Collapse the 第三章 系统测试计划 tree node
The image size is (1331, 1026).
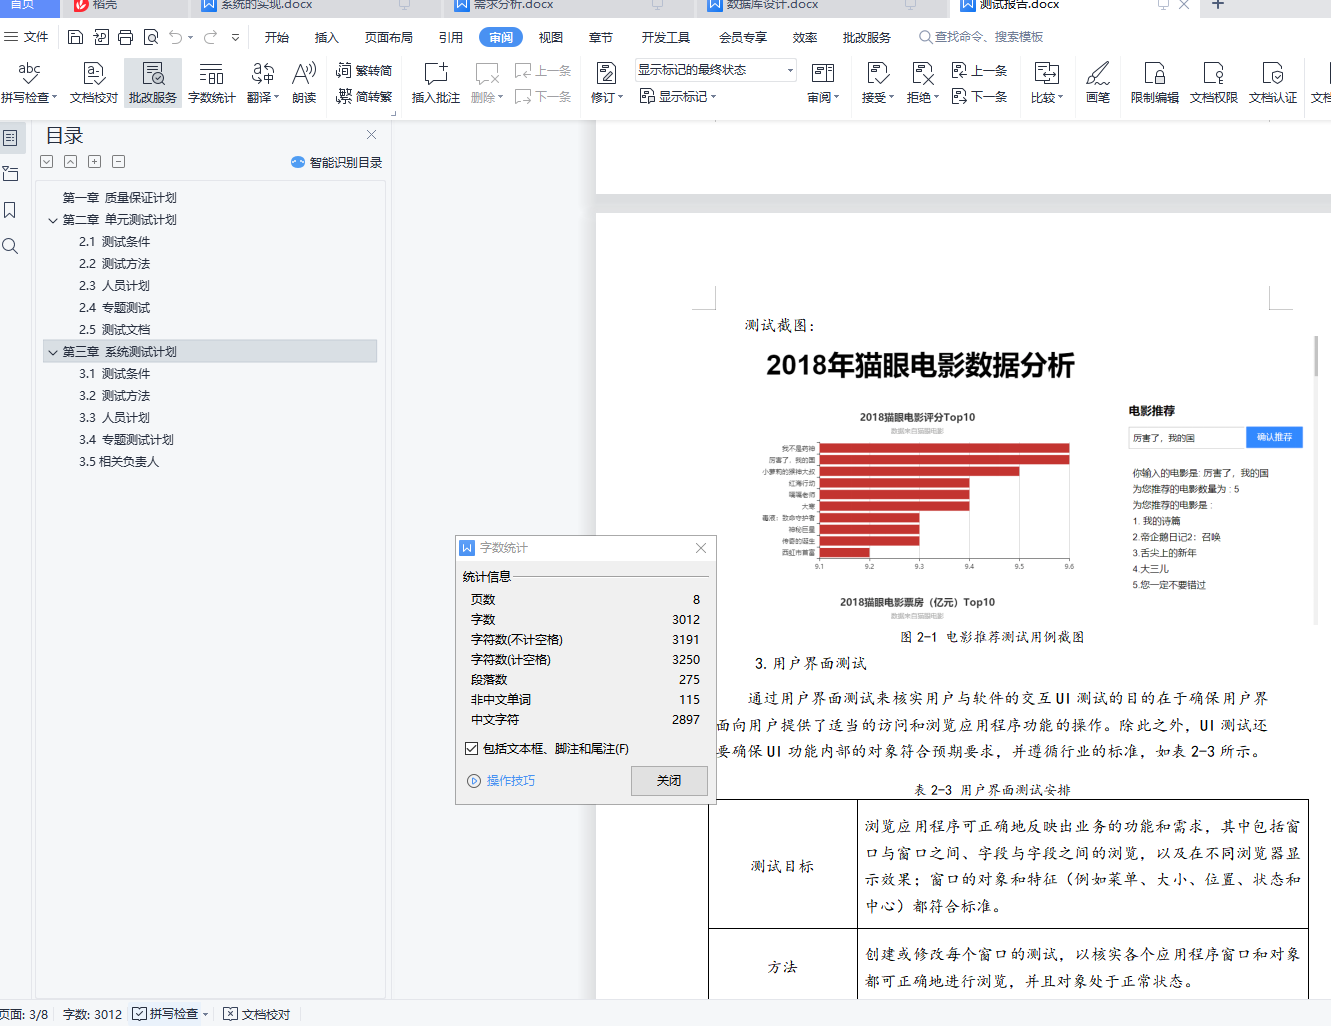coord(53,352)
